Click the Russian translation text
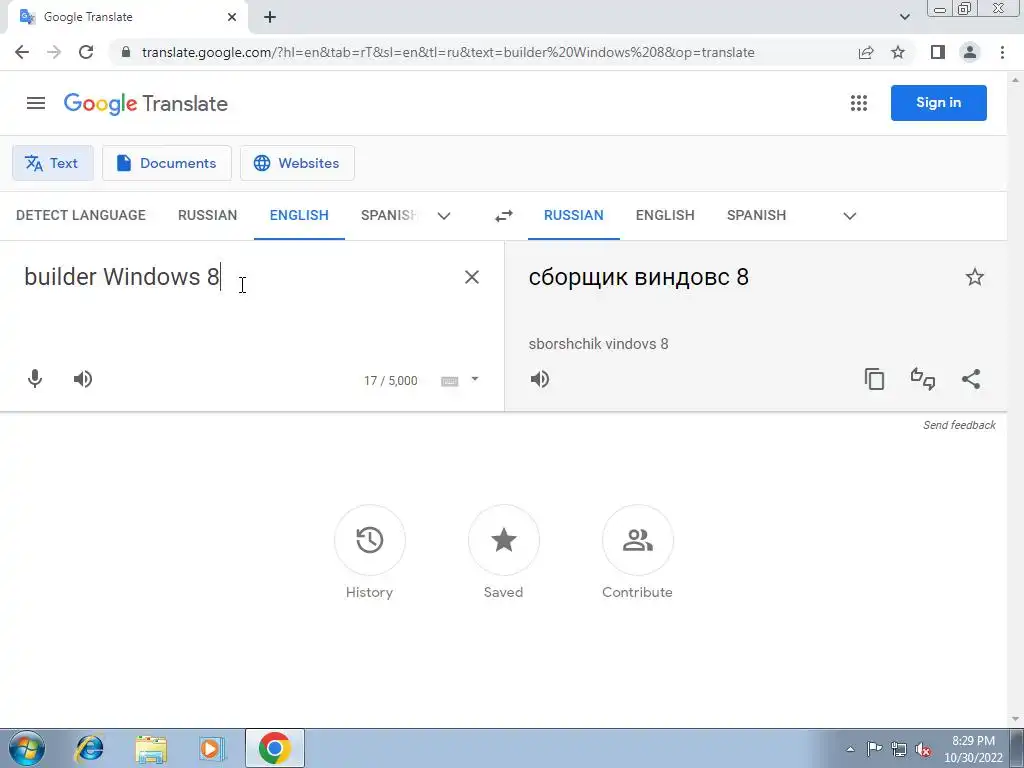The width and height of the screenshot is (1024, 768). coord(639,277)
